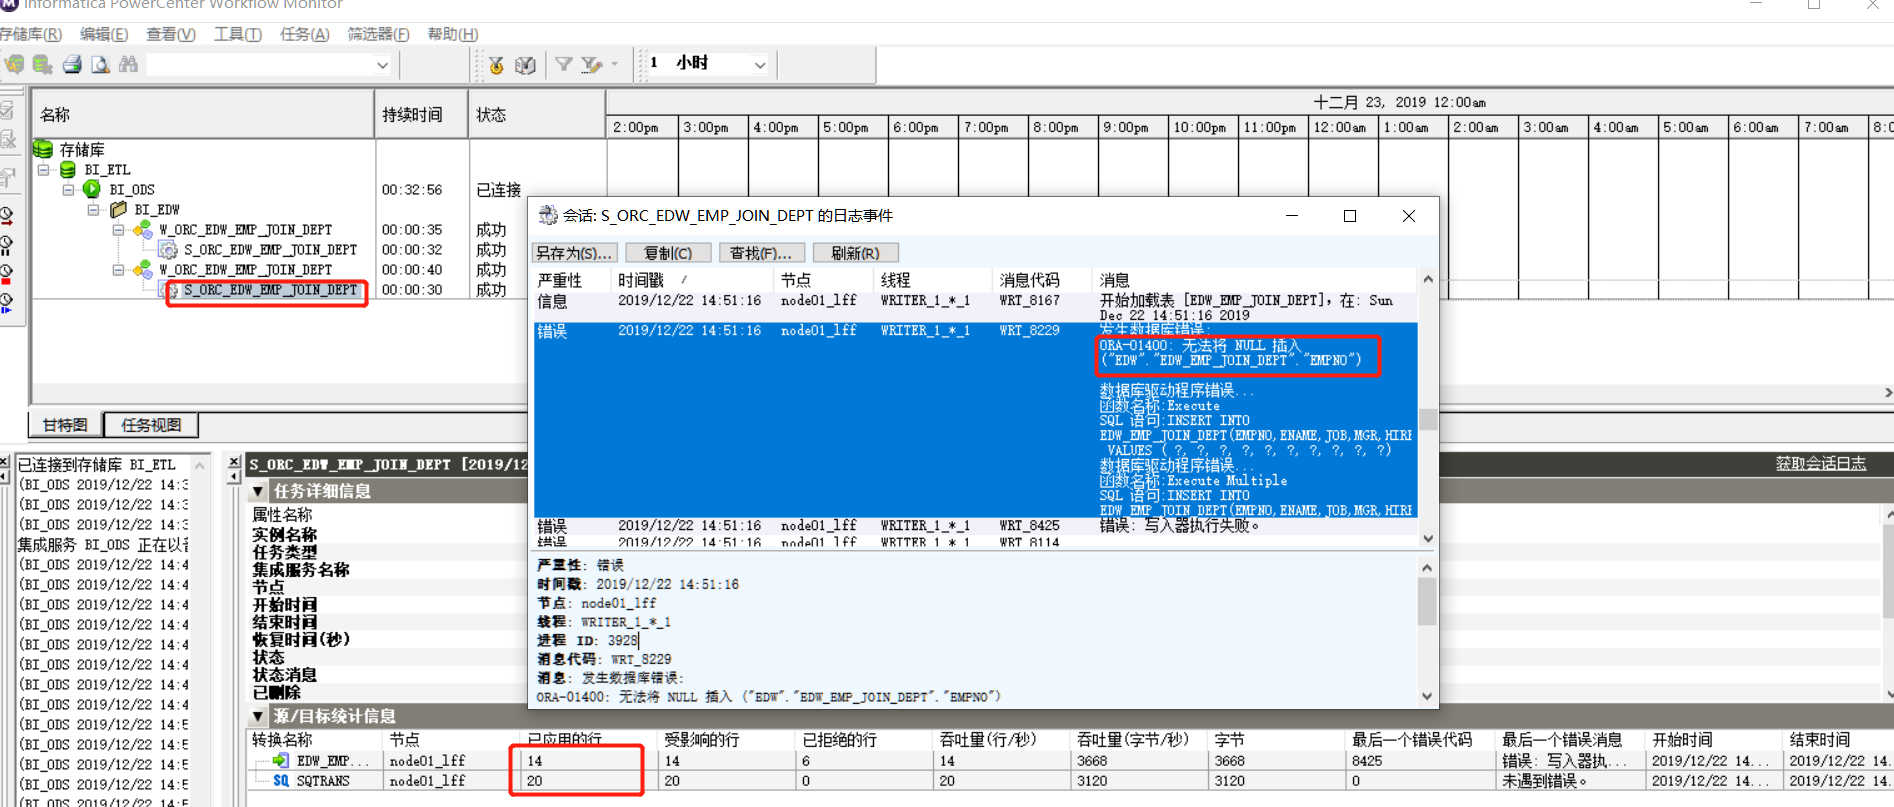Viewport: 1894px width, 807px height.
Task: Click the 查找(F)... button
Action: click(761, 253)
